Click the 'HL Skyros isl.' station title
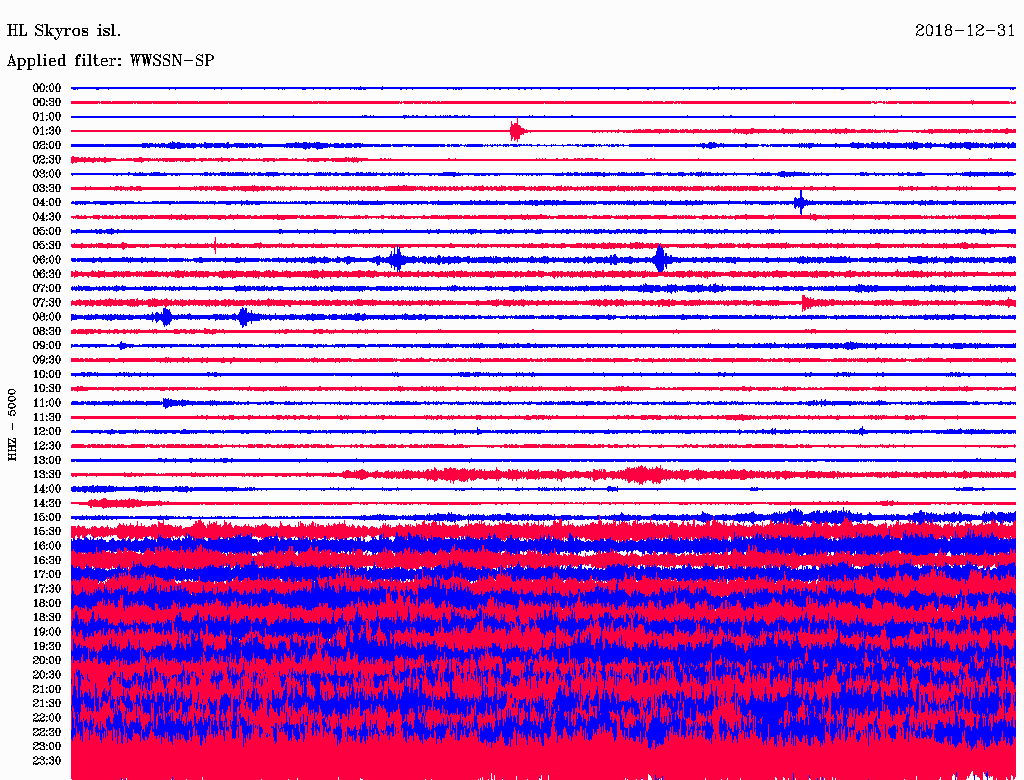This screenshot has width=1024, height=780. (x=63, y=31)
